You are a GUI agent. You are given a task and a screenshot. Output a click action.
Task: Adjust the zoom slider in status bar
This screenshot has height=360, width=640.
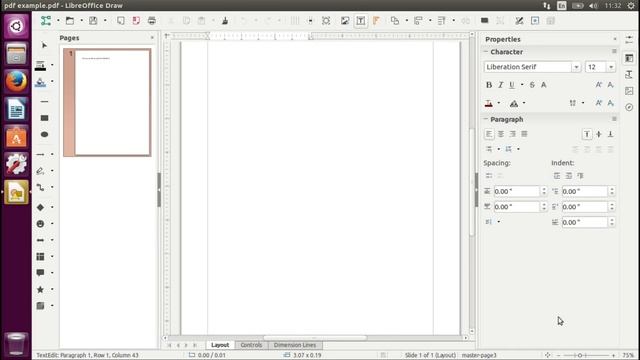pos(580,356)
